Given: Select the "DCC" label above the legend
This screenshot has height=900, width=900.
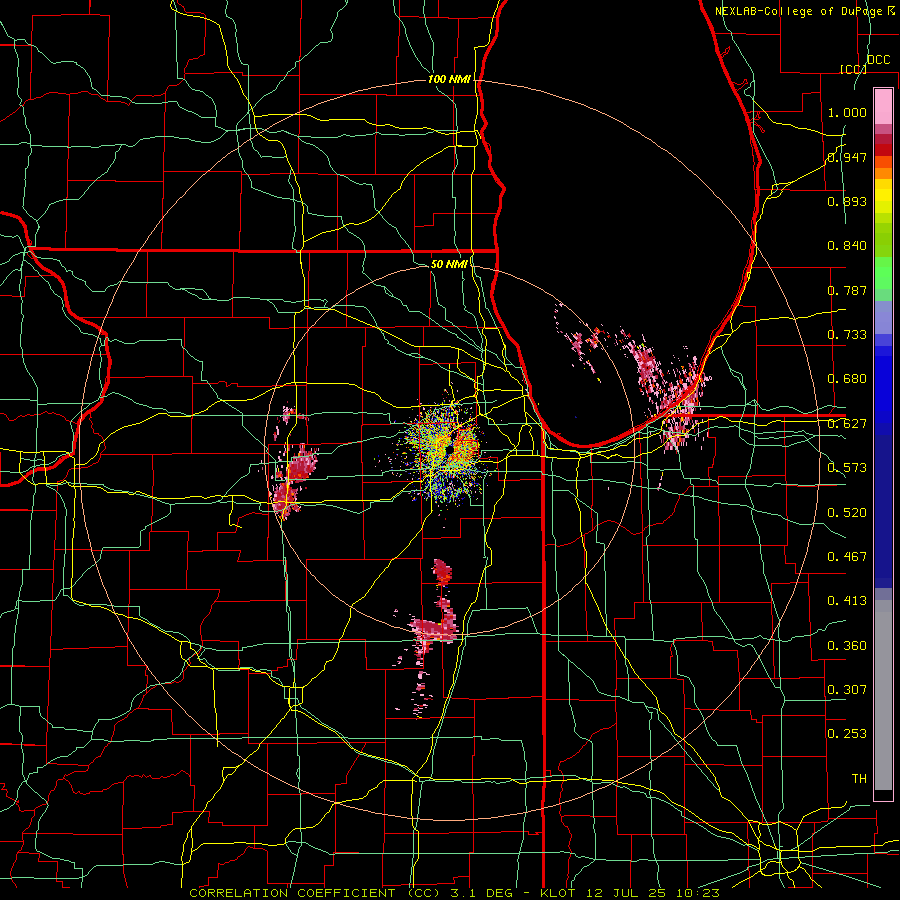Looking at the screenshot, I should [x=878, y=60].
